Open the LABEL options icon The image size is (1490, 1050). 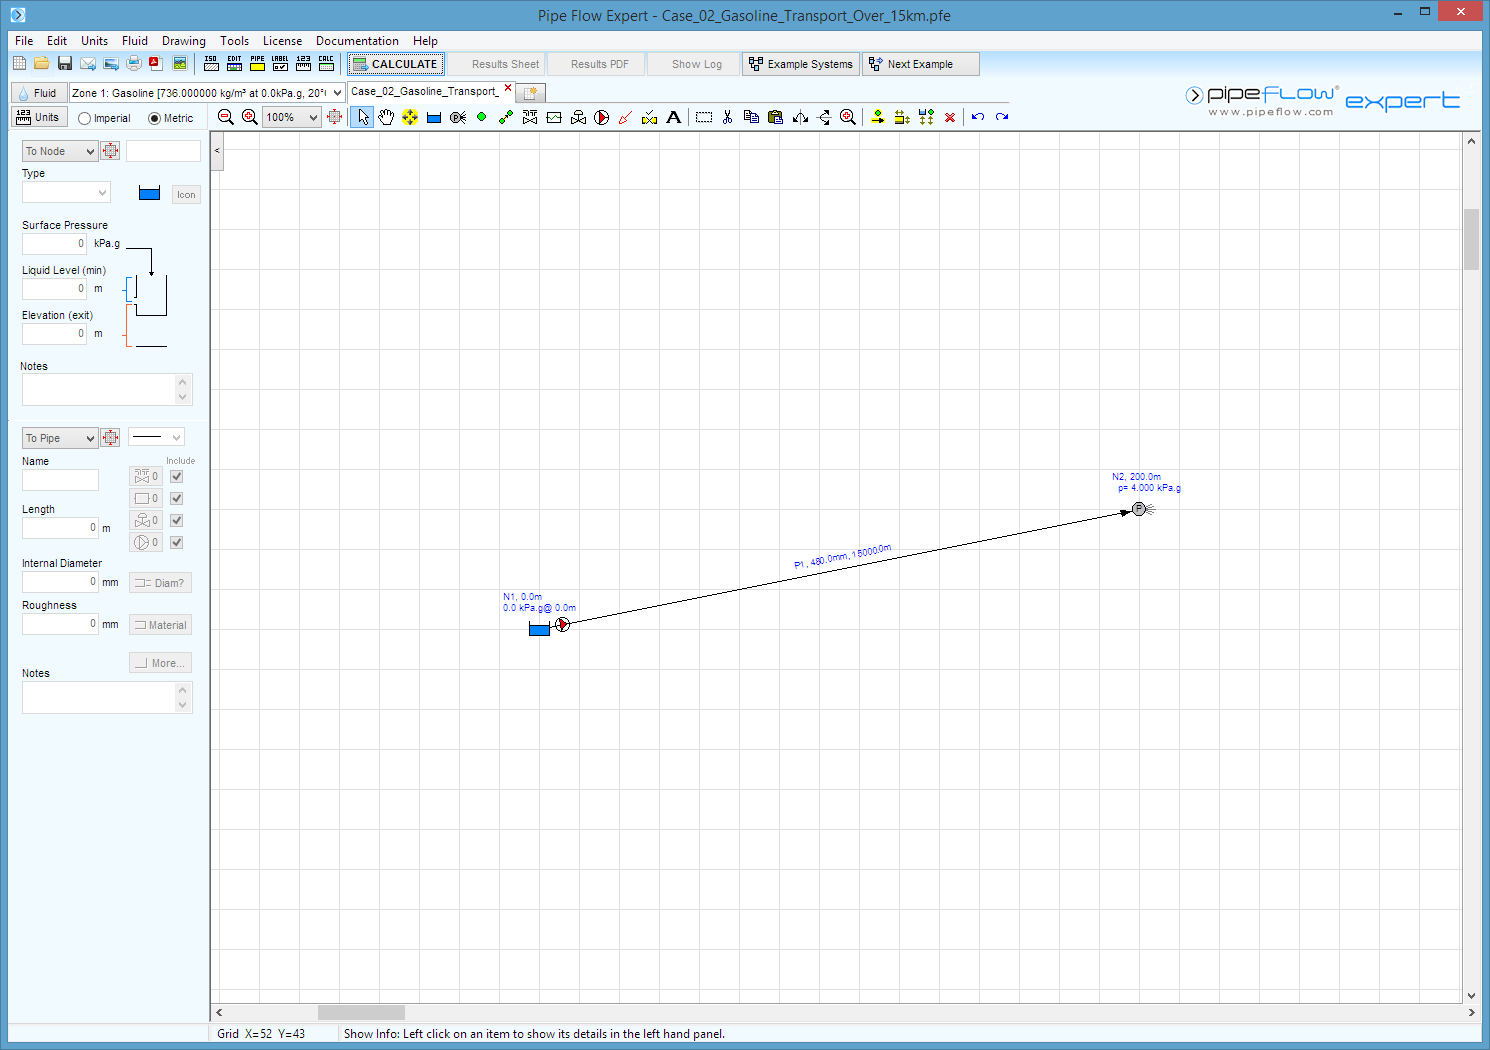click(x=280, y=64)
